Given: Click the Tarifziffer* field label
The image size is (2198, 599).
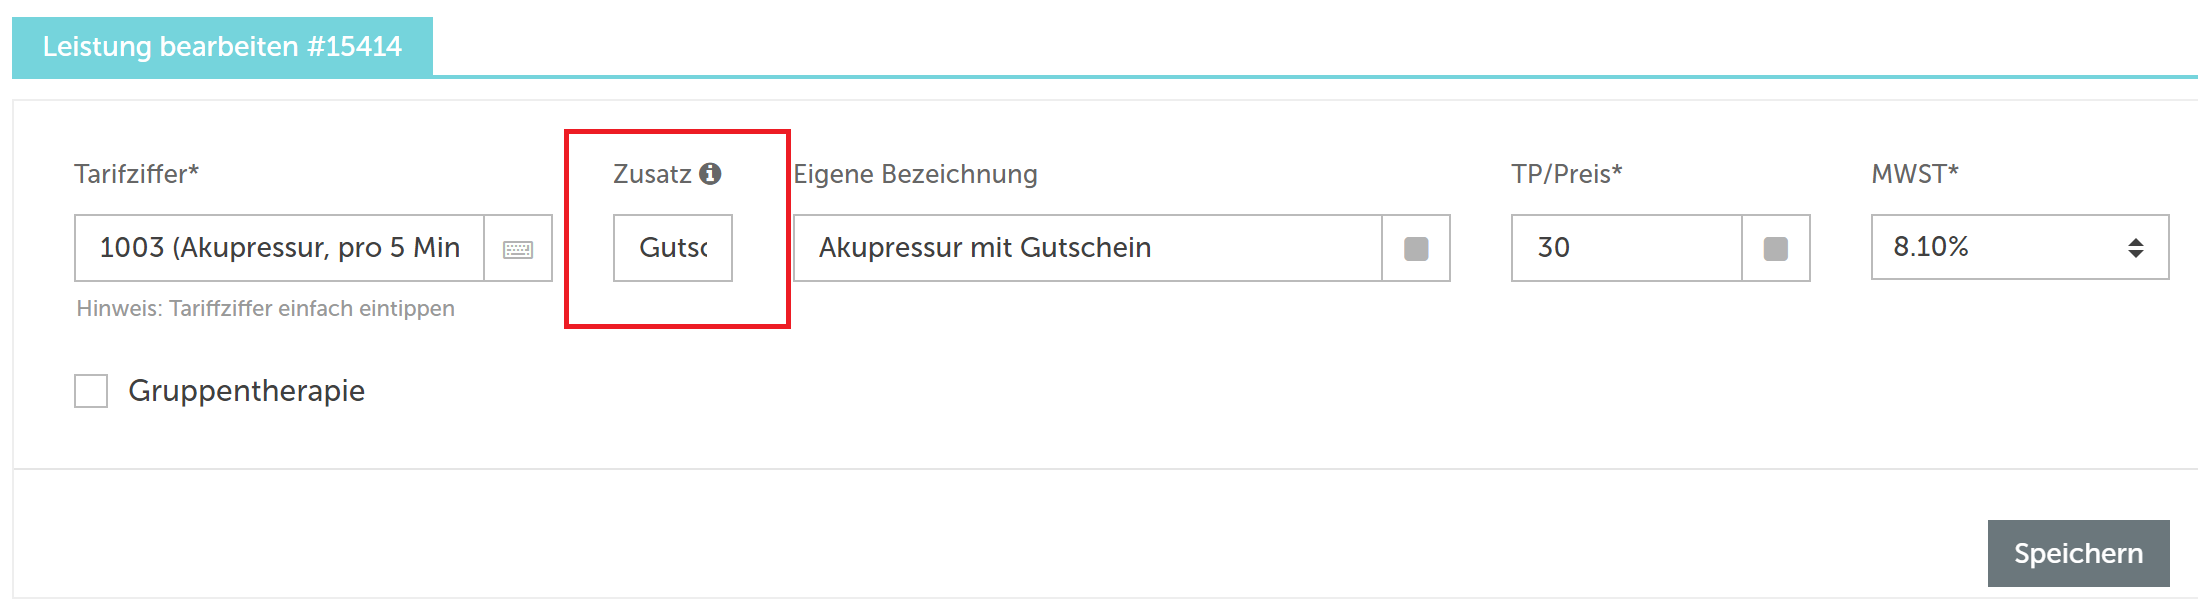Looking at the screenshot, I should click(x=137, y=174).
